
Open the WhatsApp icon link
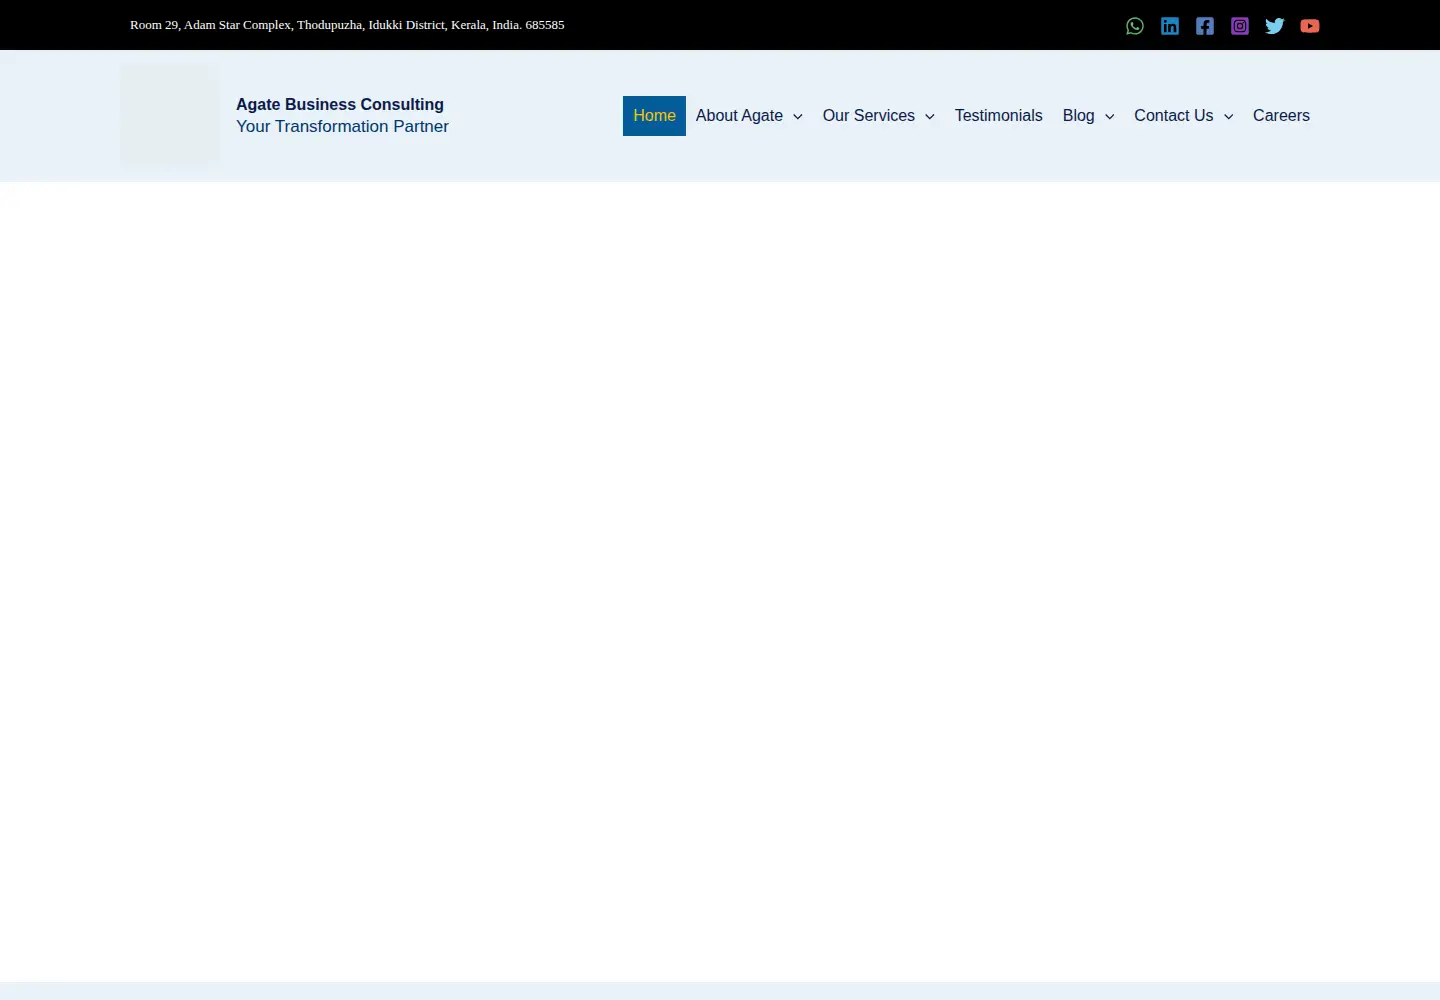[x=1135, y=26]
